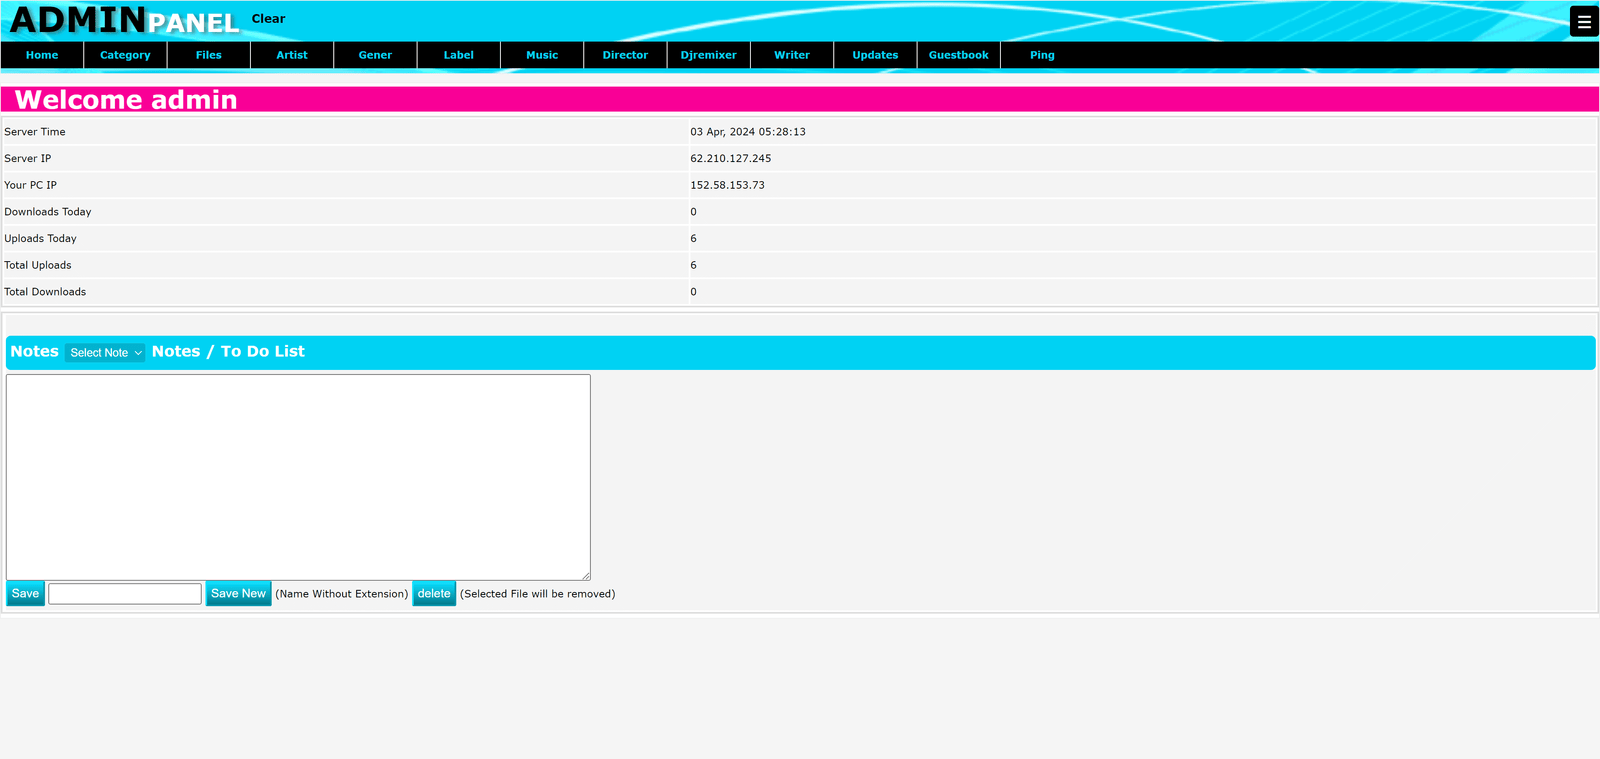Open the Djremixer menu item

[708, 55]
